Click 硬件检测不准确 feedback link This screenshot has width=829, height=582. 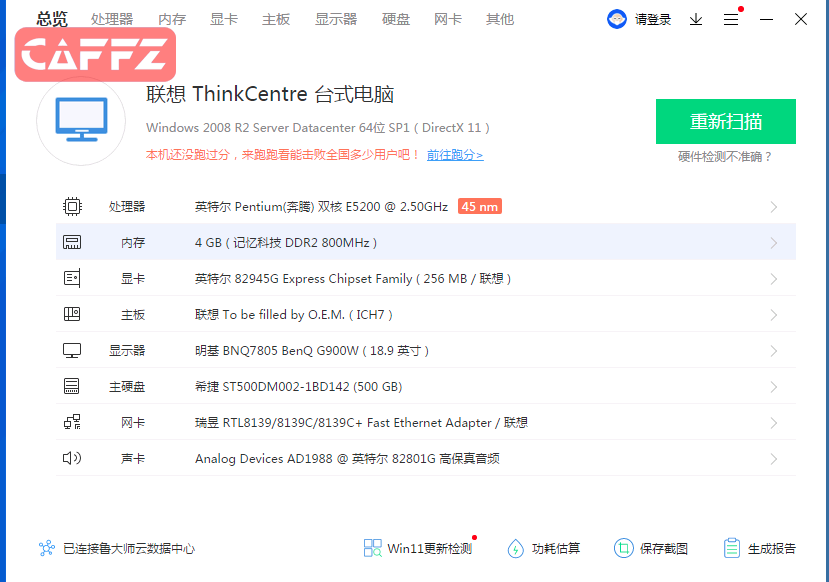coord(726,157)
